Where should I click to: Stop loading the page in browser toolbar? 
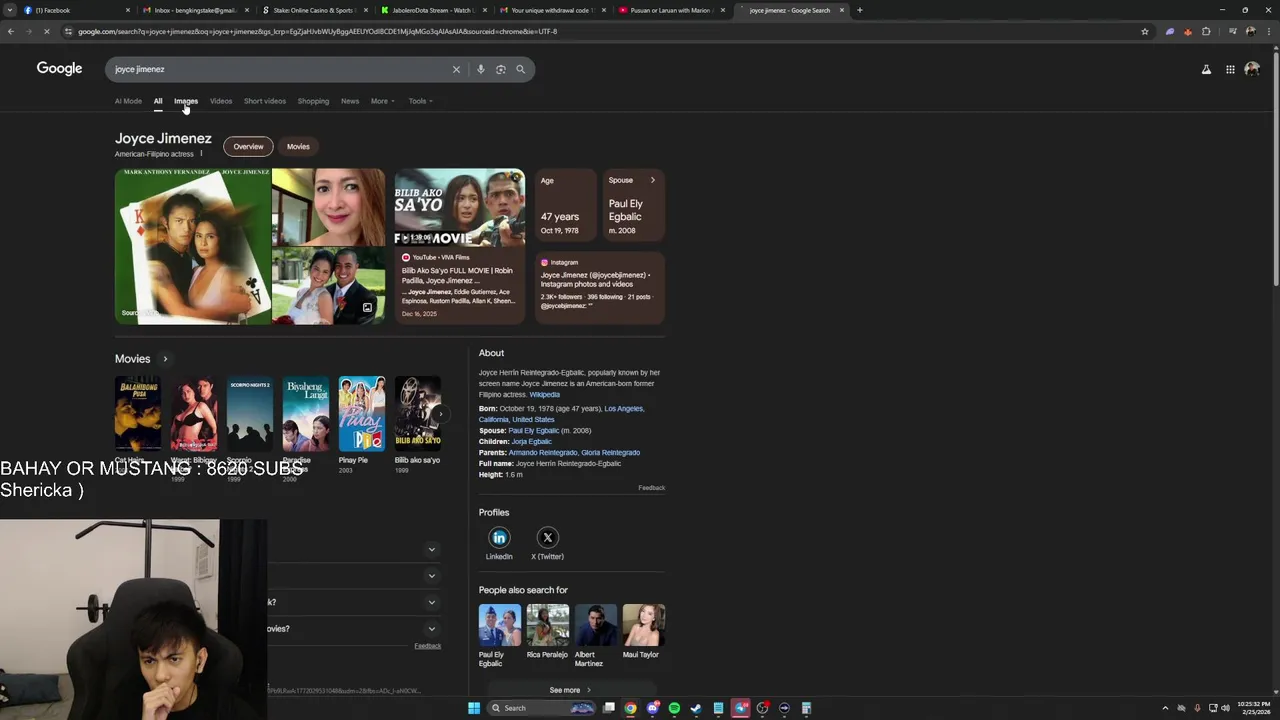[48, 31]
